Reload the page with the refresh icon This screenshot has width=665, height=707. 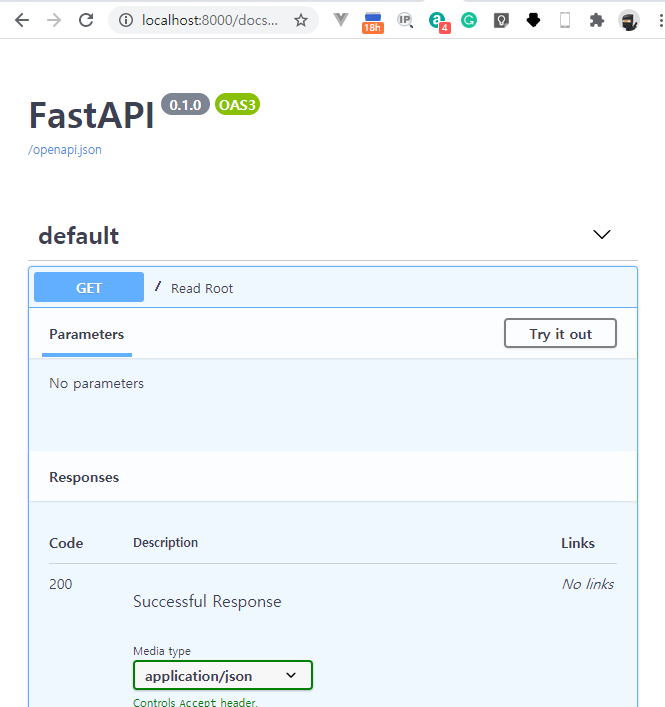pos(86,20)
